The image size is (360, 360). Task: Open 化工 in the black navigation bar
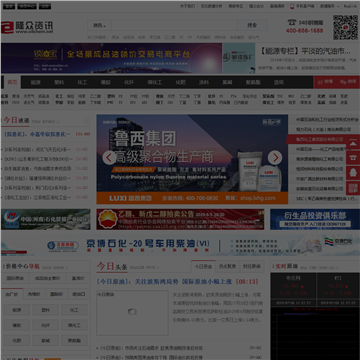[82, 82]
